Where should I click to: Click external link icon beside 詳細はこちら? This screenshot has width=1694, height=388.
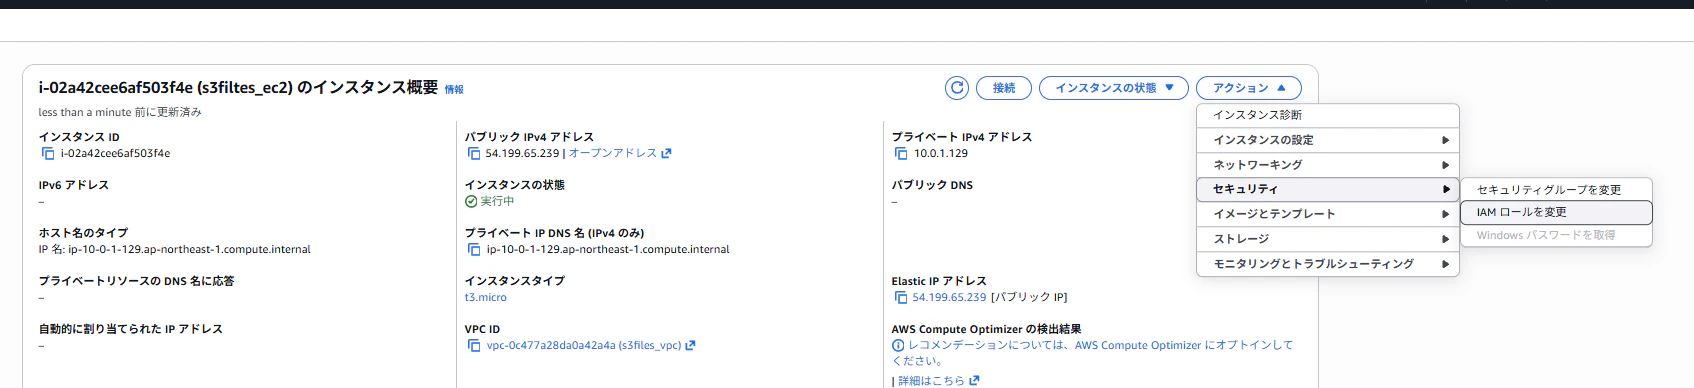(975, 380)
